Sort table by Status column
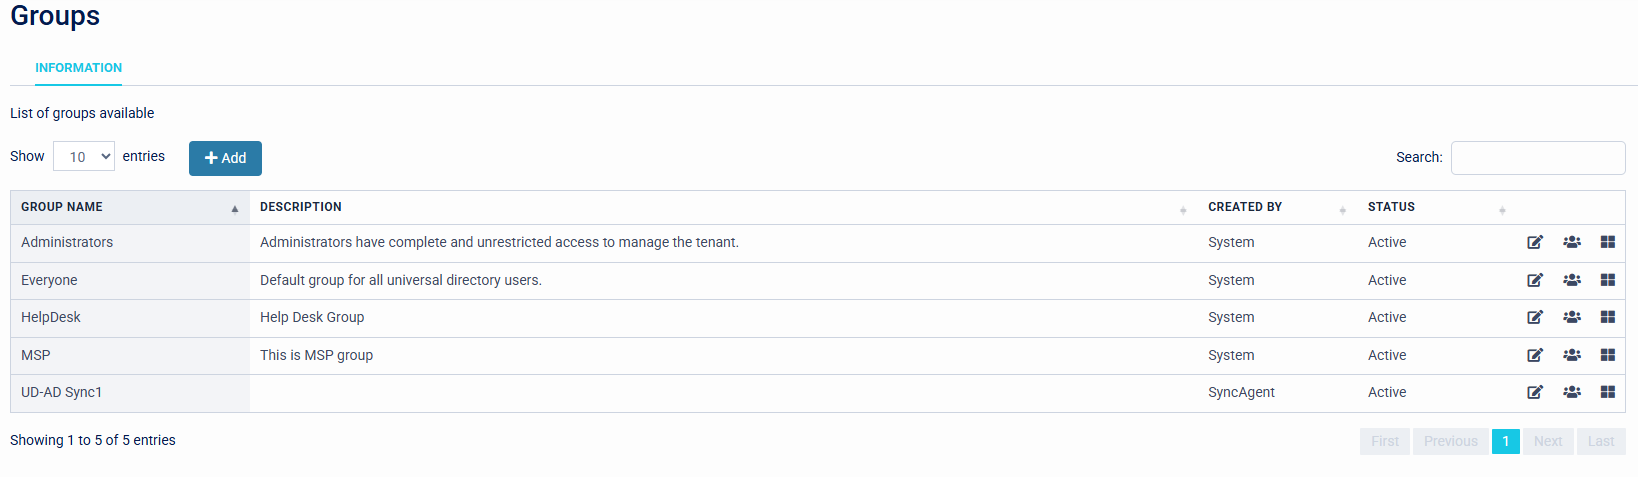The height and width of the screenshot is (477, 1638). tap(1436, 207)
